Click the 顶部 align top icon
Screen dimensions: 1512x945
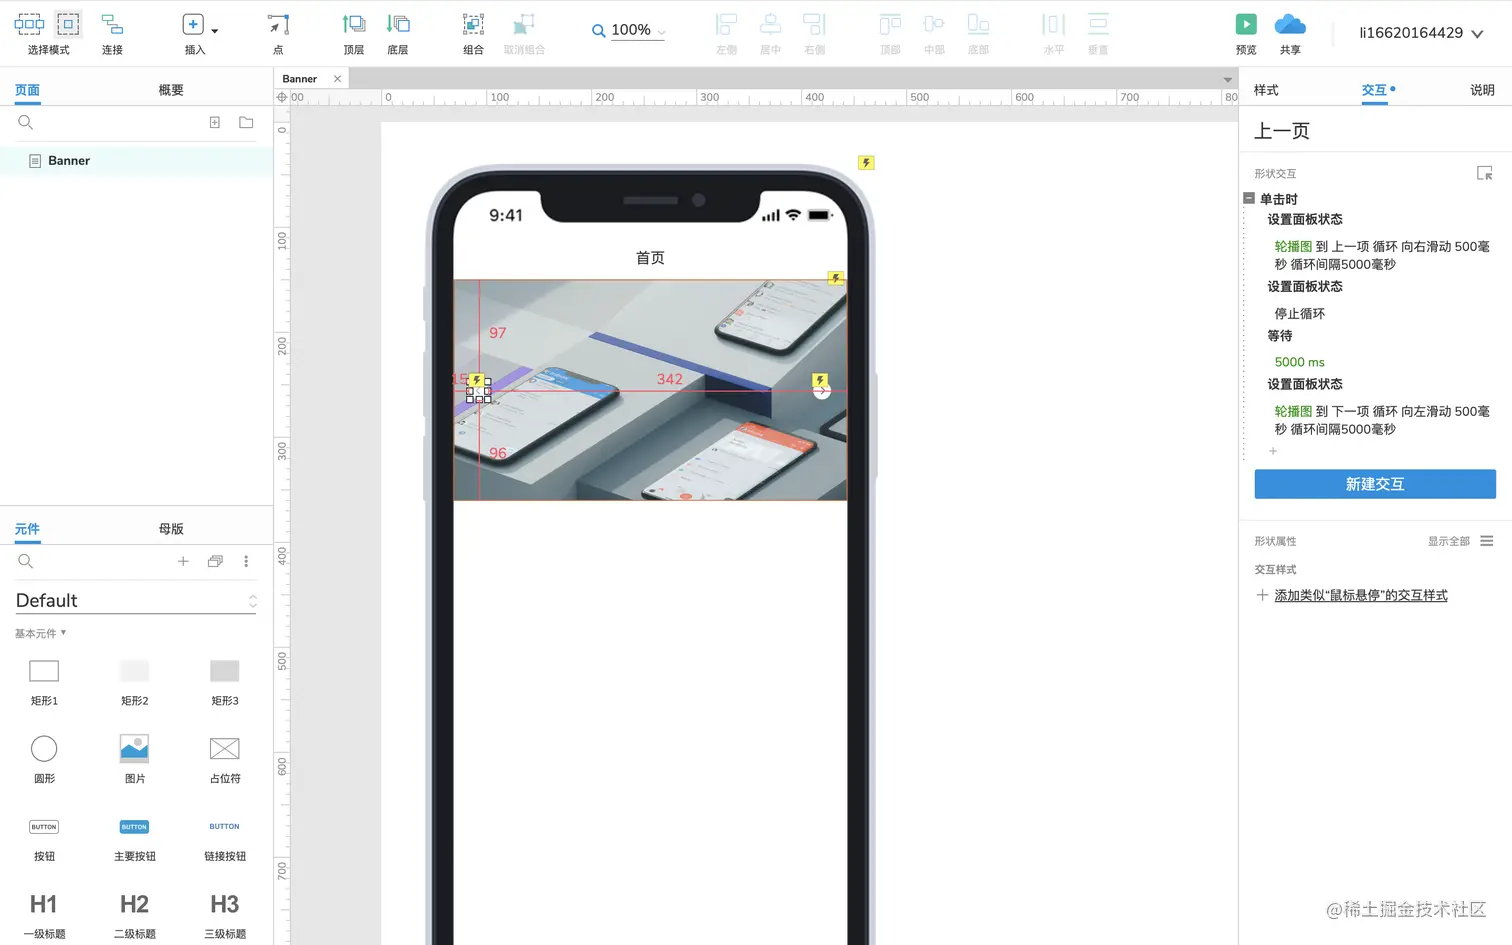click(890, 25)
